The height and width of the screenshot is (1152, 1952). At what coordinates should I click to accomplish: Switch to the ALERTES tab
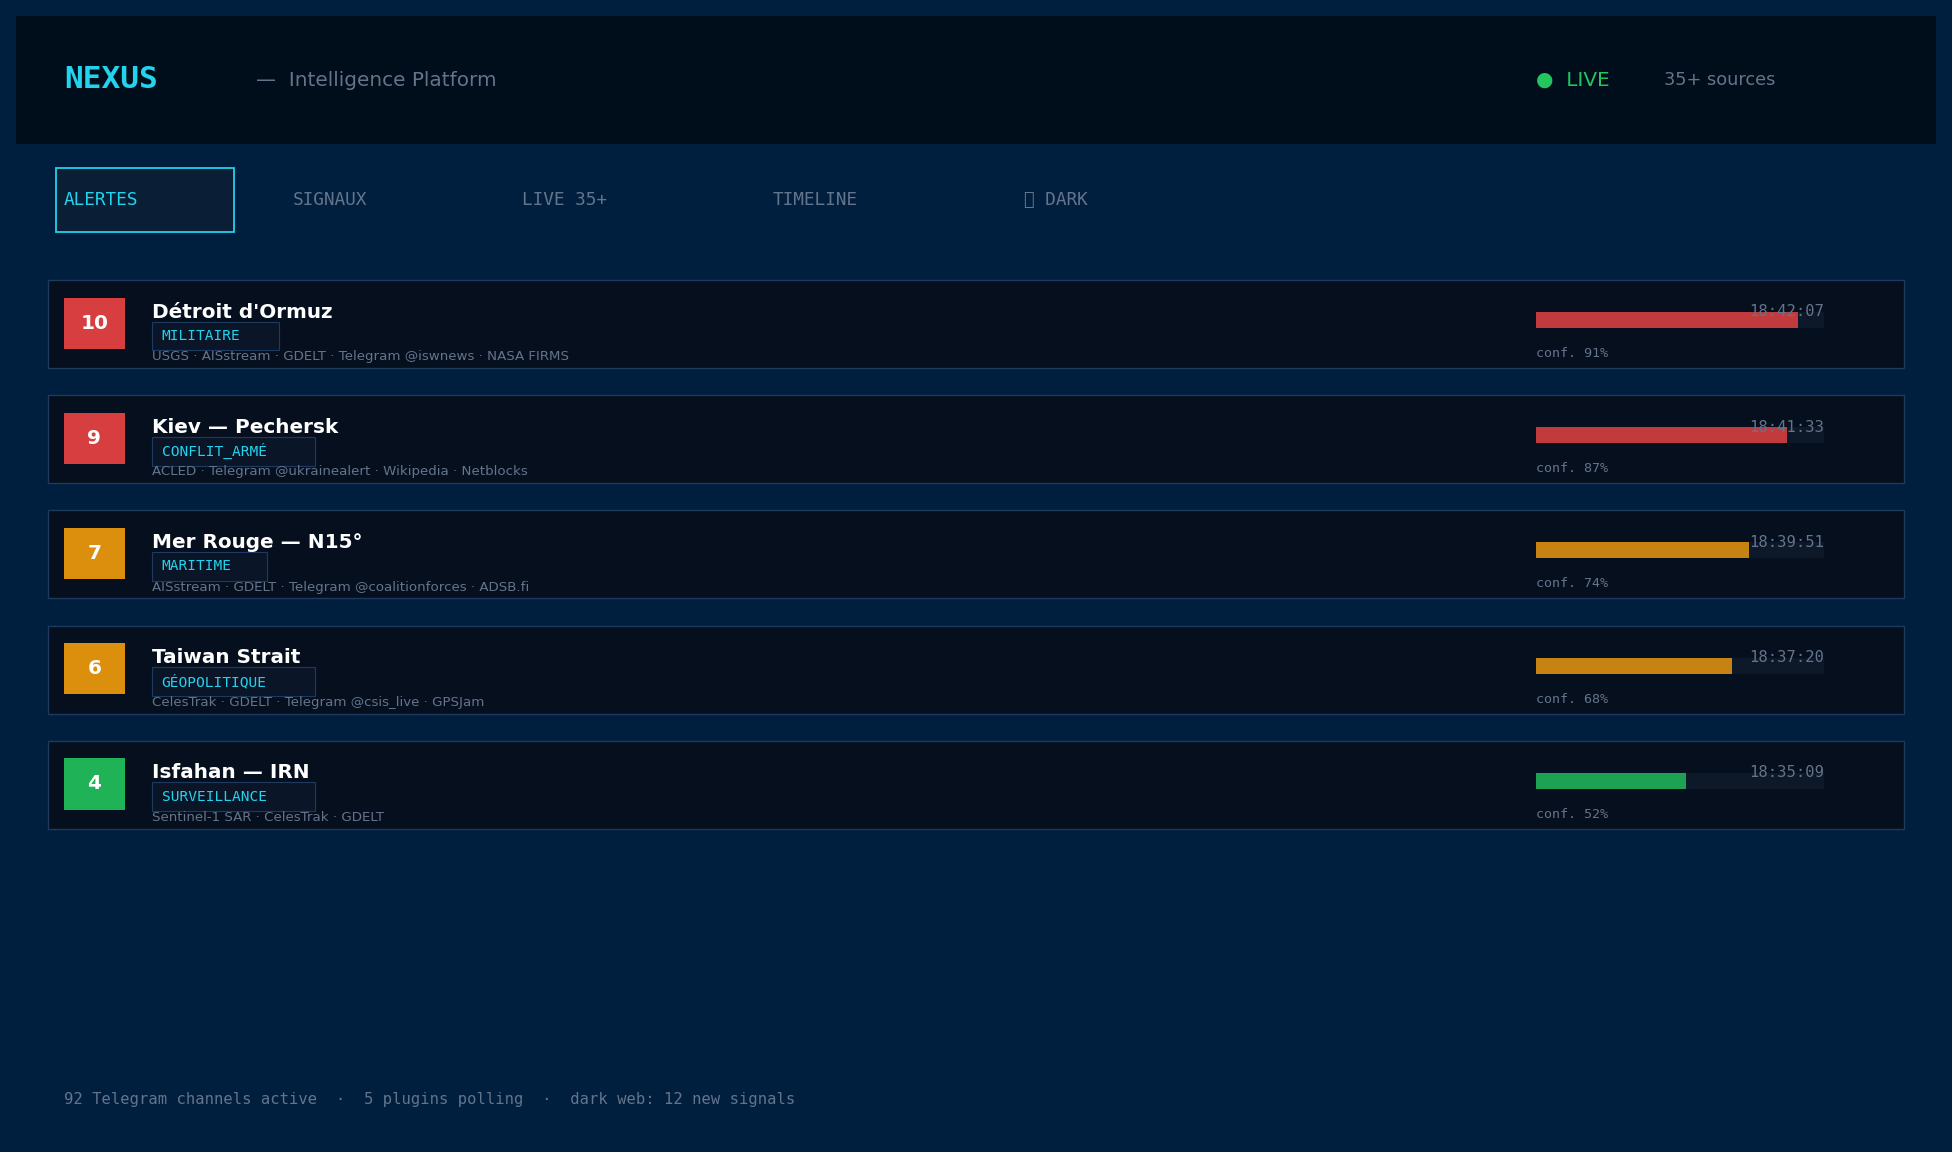pos(145,200)
